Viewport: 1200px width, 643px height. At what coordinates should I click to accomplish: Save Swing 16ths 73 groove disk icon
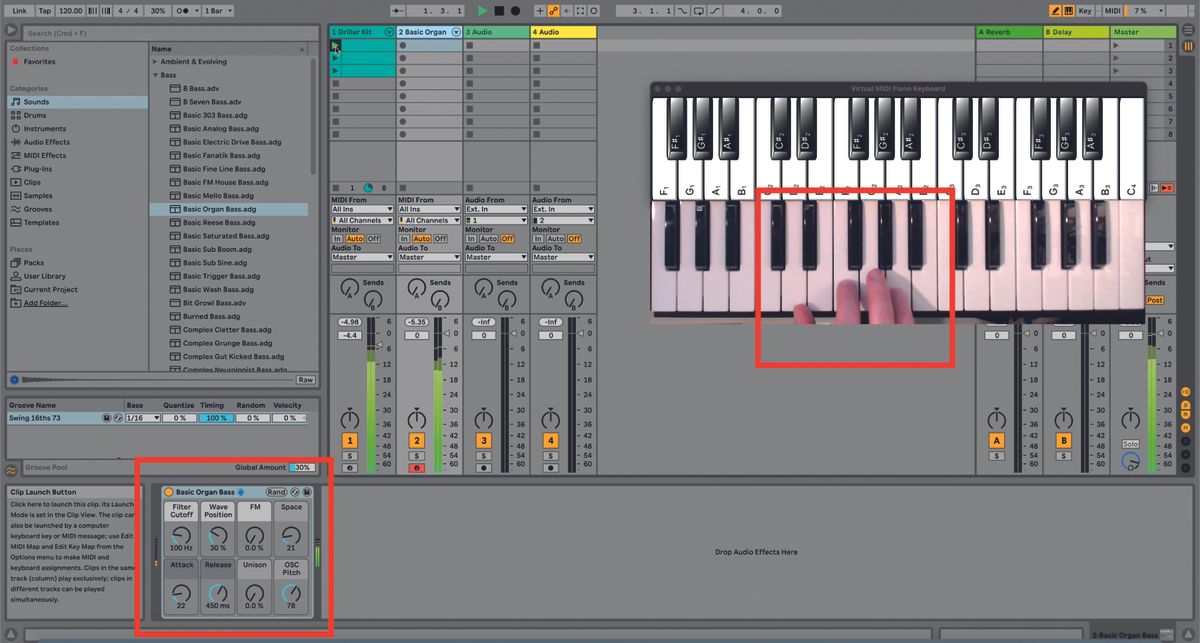106,418
